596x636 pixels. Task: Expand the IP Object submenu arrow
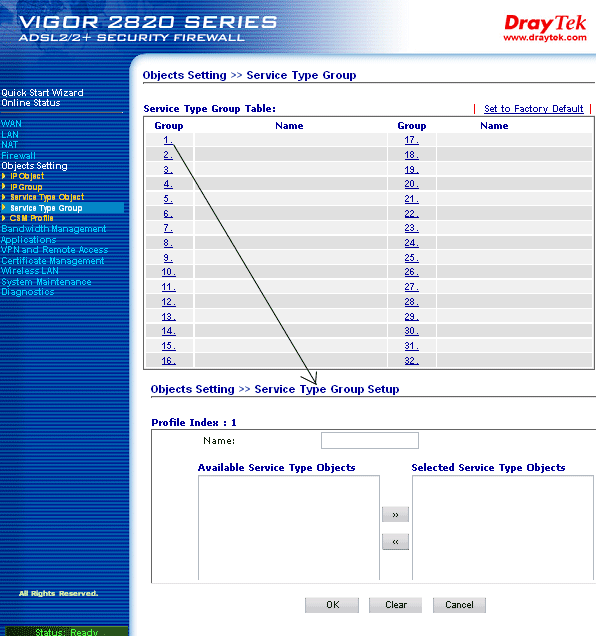(x=4, y=176)
